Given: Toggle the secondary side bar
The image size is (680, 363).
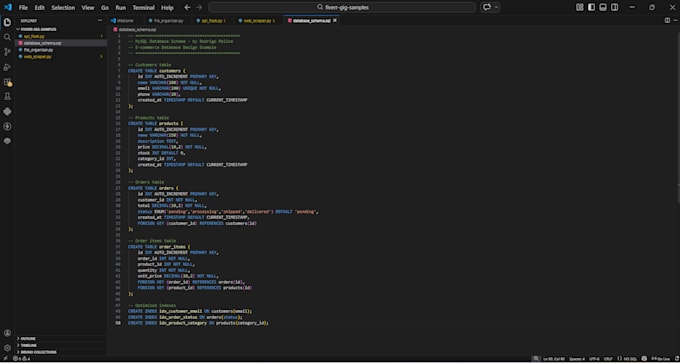Looking at the screenshot, I should pyautogui.click(x=615, y=7).
